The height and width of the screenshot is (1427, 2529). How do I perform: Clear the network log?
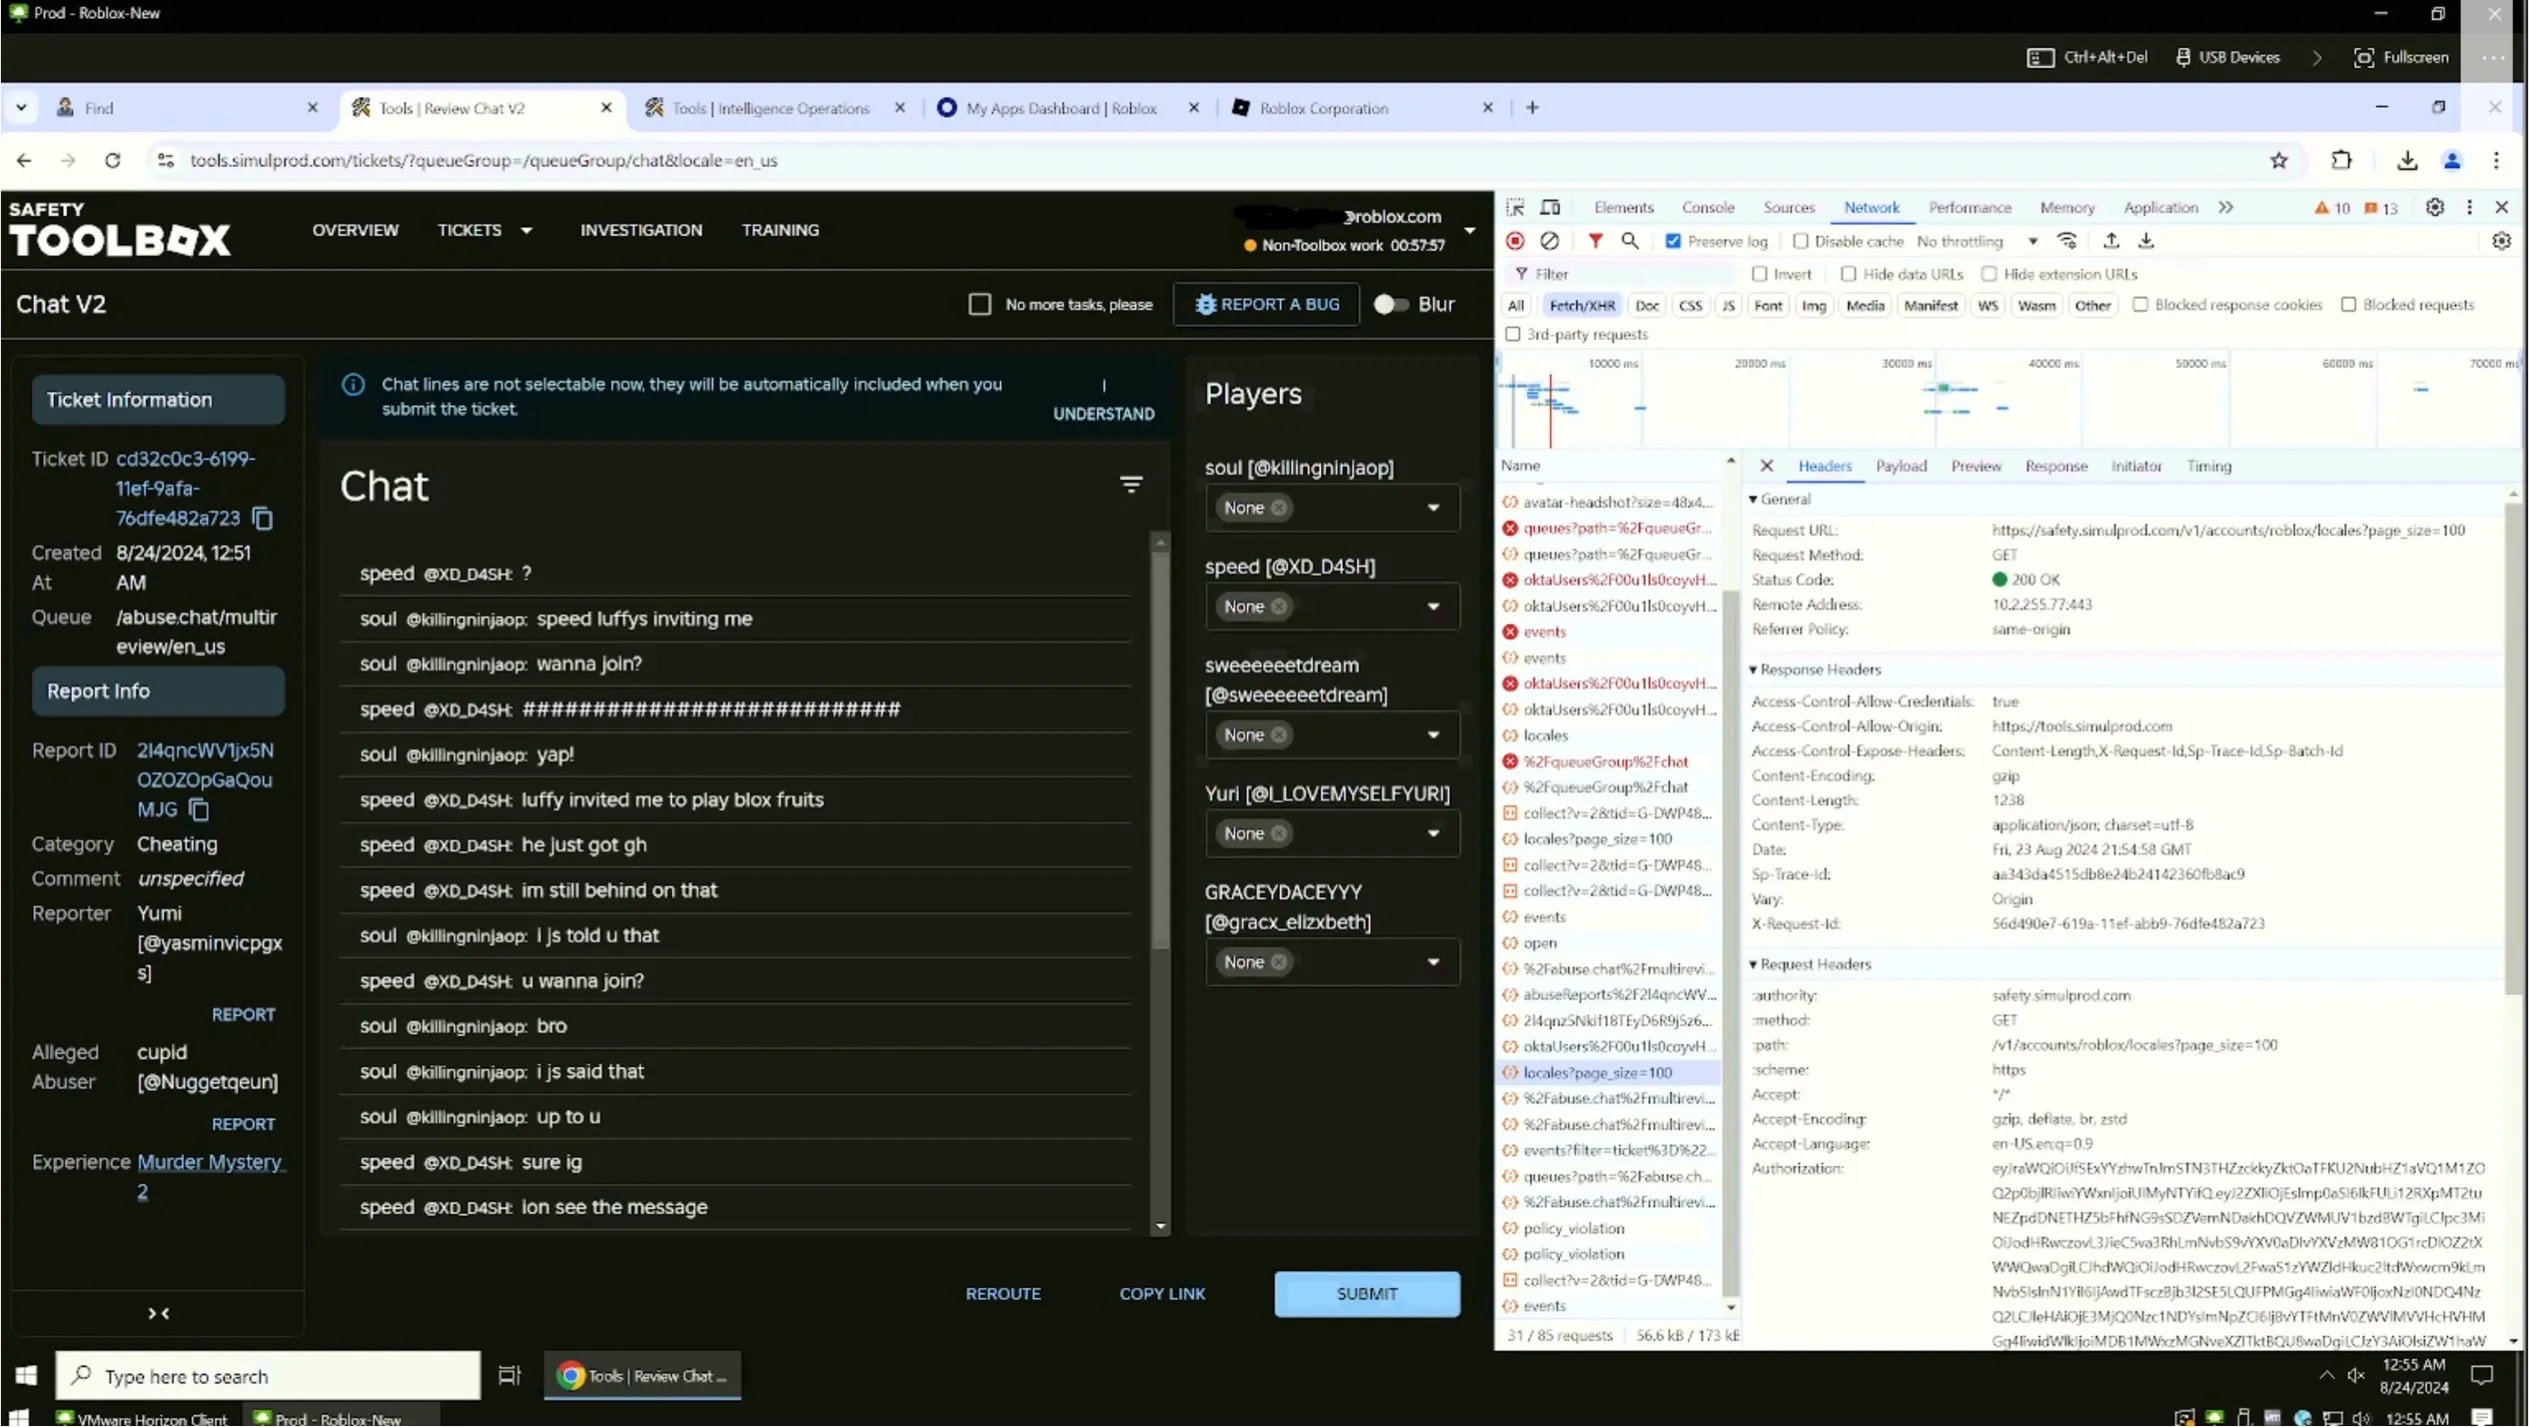click(1549, 241)
